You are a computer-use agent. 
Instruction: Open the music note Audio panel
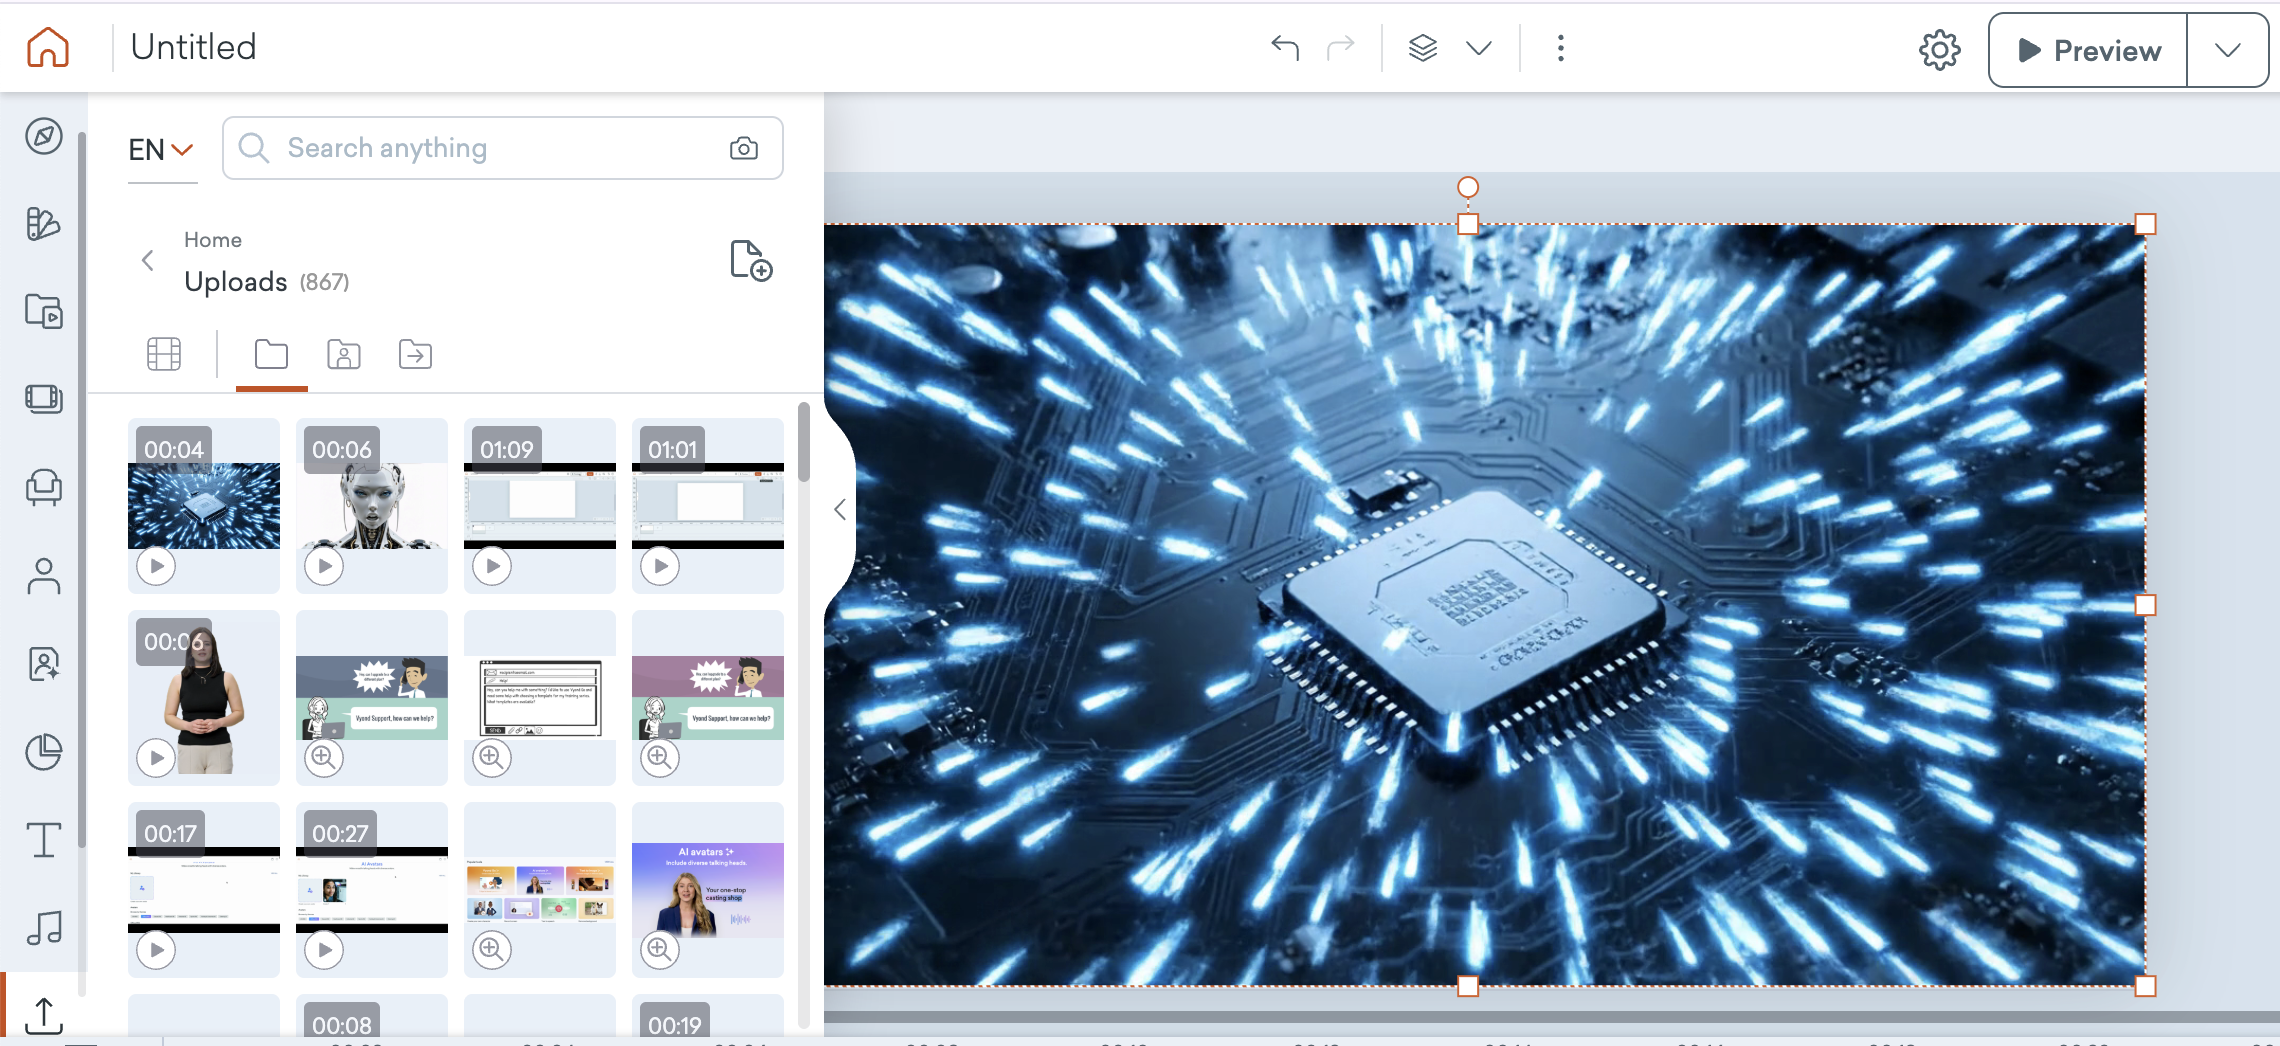44,928
